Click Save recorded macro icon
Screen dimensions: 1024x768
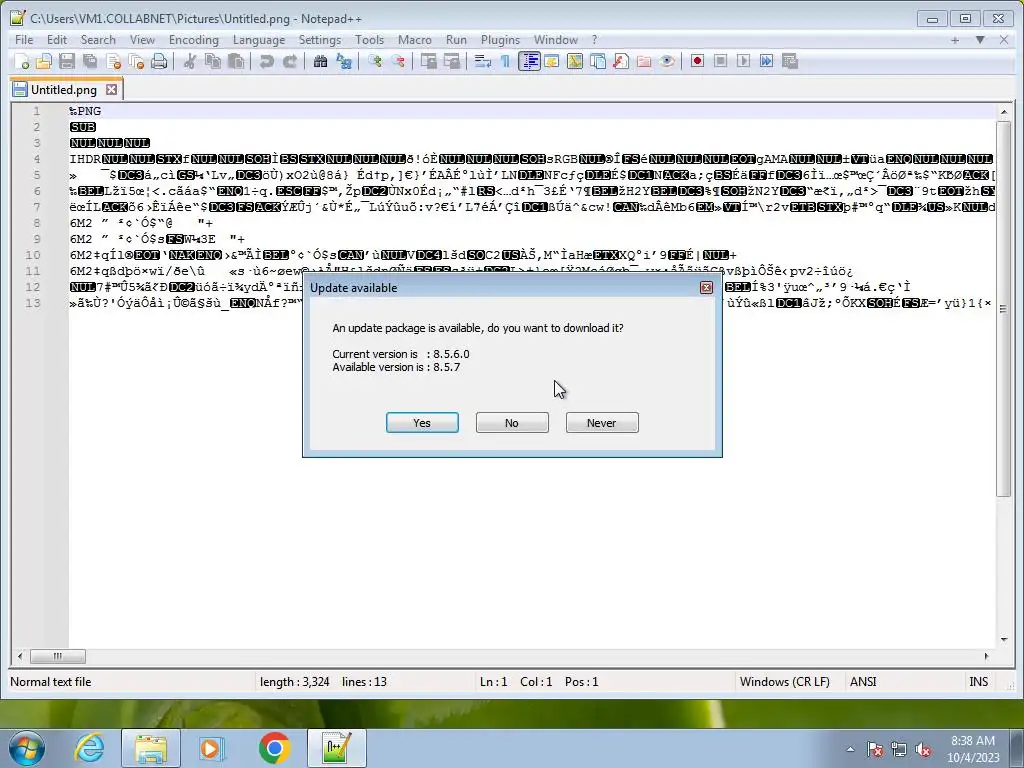point(790,61)
